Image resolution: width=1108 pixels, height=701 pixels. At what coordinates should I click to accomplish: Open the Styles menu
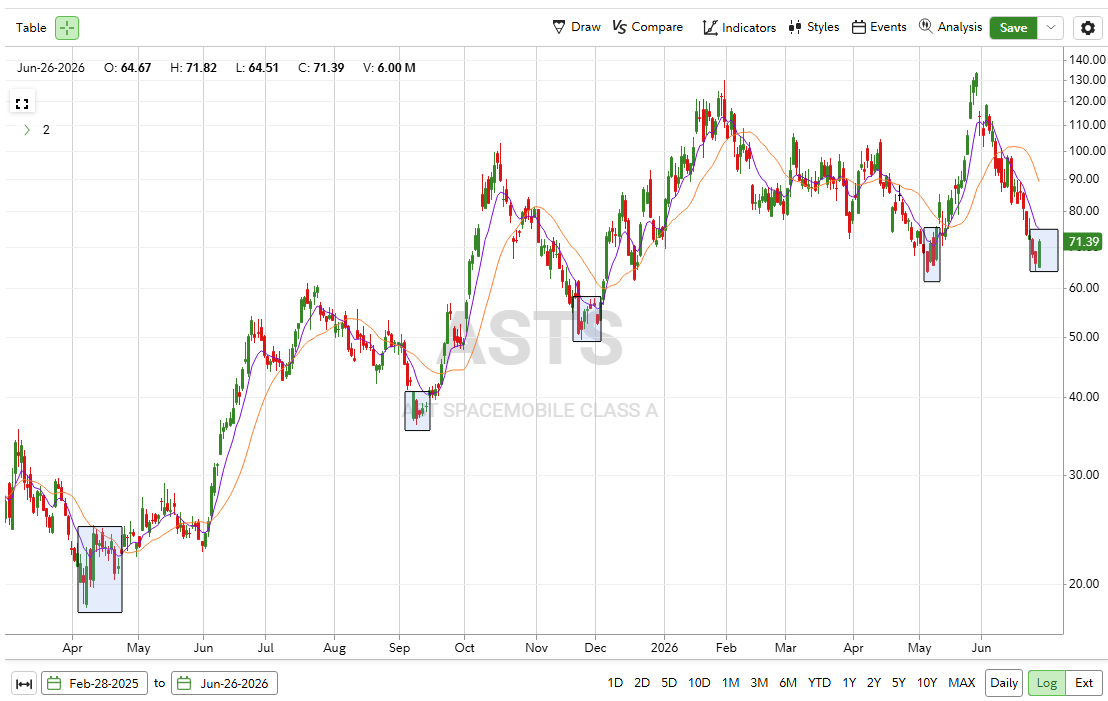814,27
